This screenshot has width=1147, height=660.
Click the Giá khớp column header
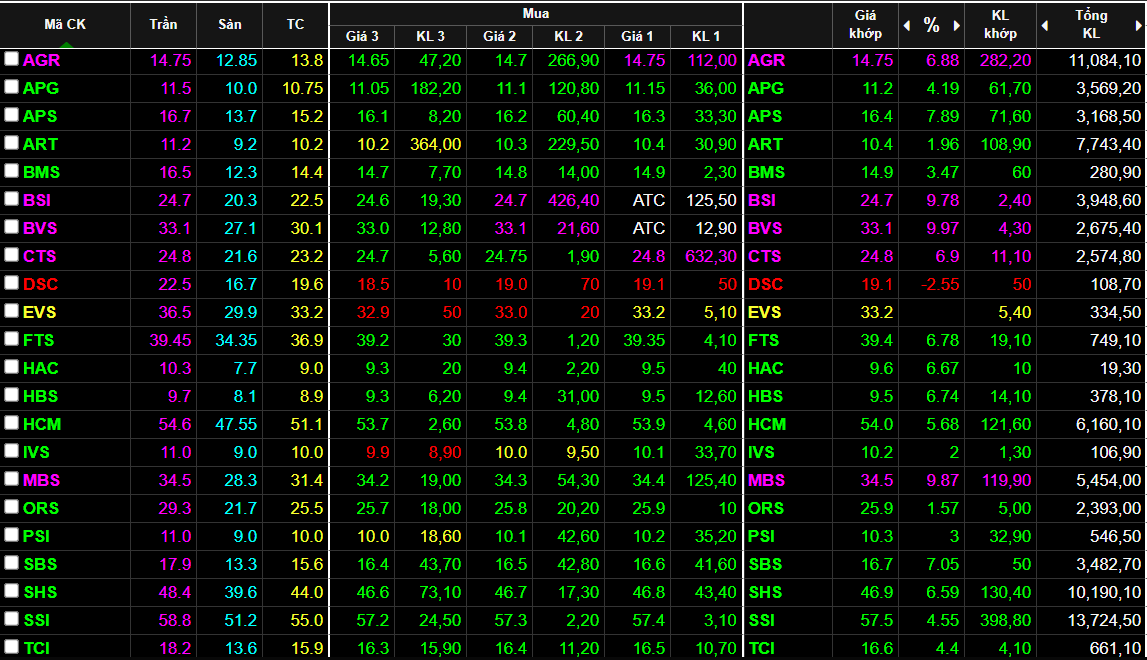pos(865,24)
